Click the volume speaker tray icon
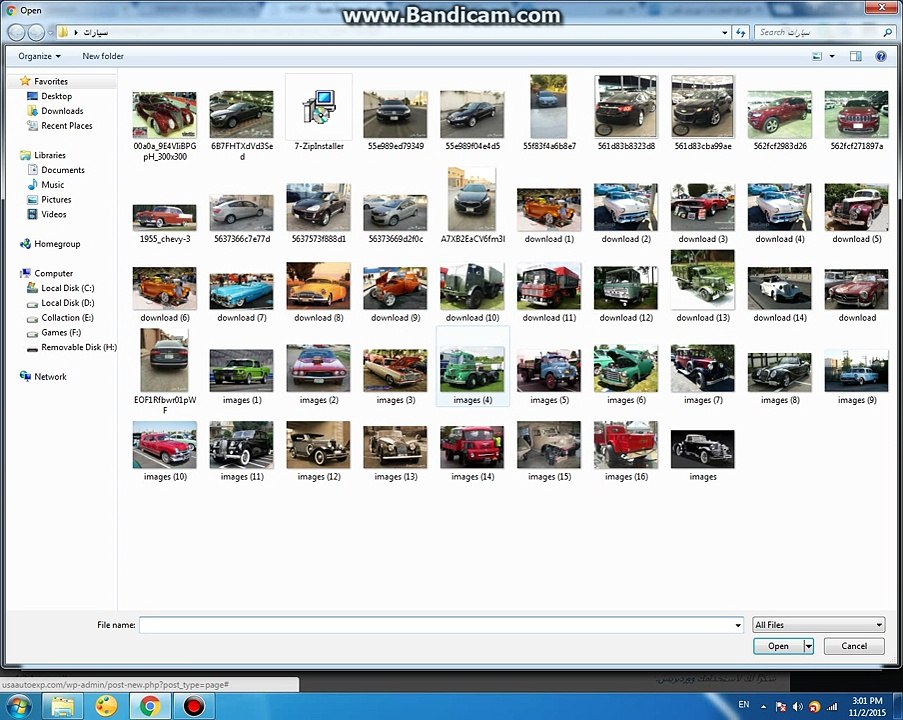The image size is (903, 720). pos(798,706)
